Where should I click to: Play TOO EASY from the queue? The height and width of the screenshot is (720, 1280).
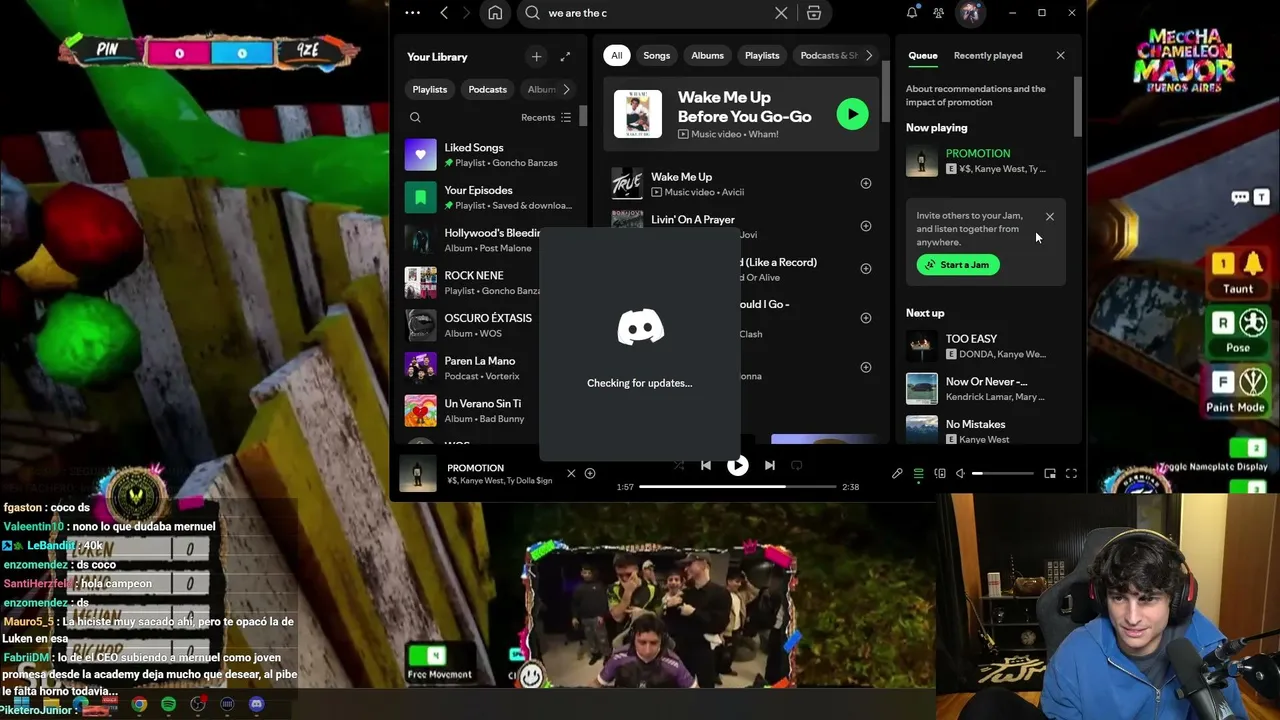pos(984,346)
